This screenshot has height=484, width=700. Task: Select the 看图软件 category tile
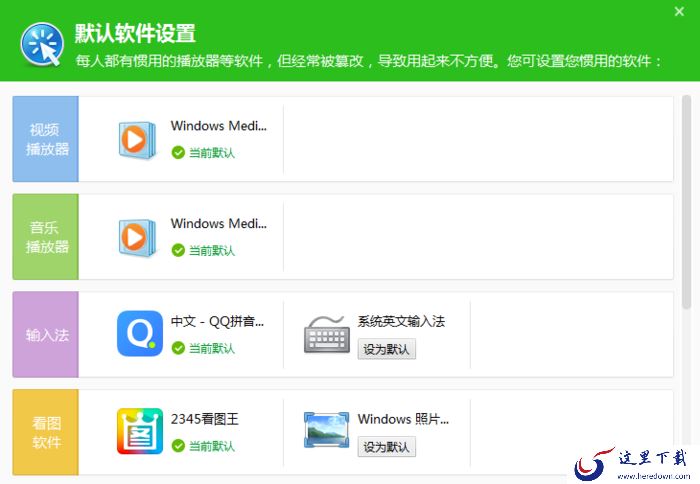coord(46,432)
